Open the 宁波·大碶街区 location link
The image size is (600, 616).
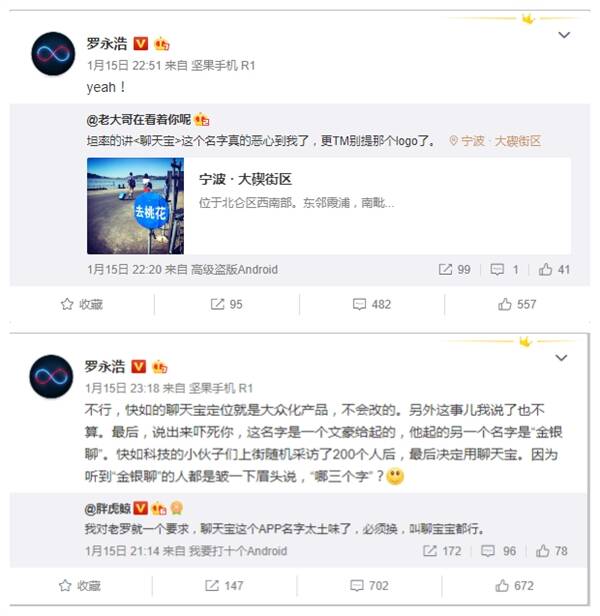[x=495, y=141]
